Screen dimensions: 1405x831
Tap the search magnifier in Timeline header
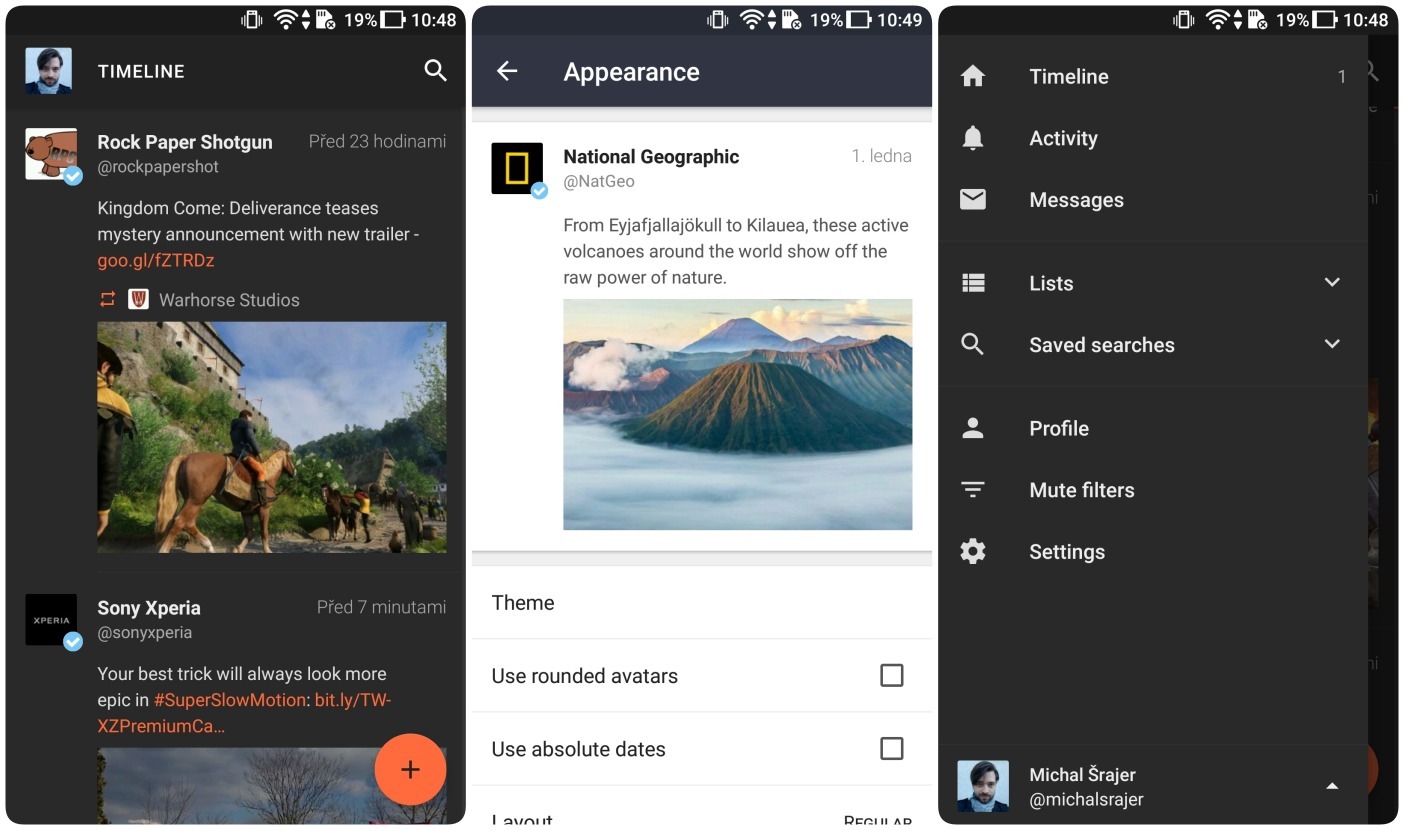435,70
